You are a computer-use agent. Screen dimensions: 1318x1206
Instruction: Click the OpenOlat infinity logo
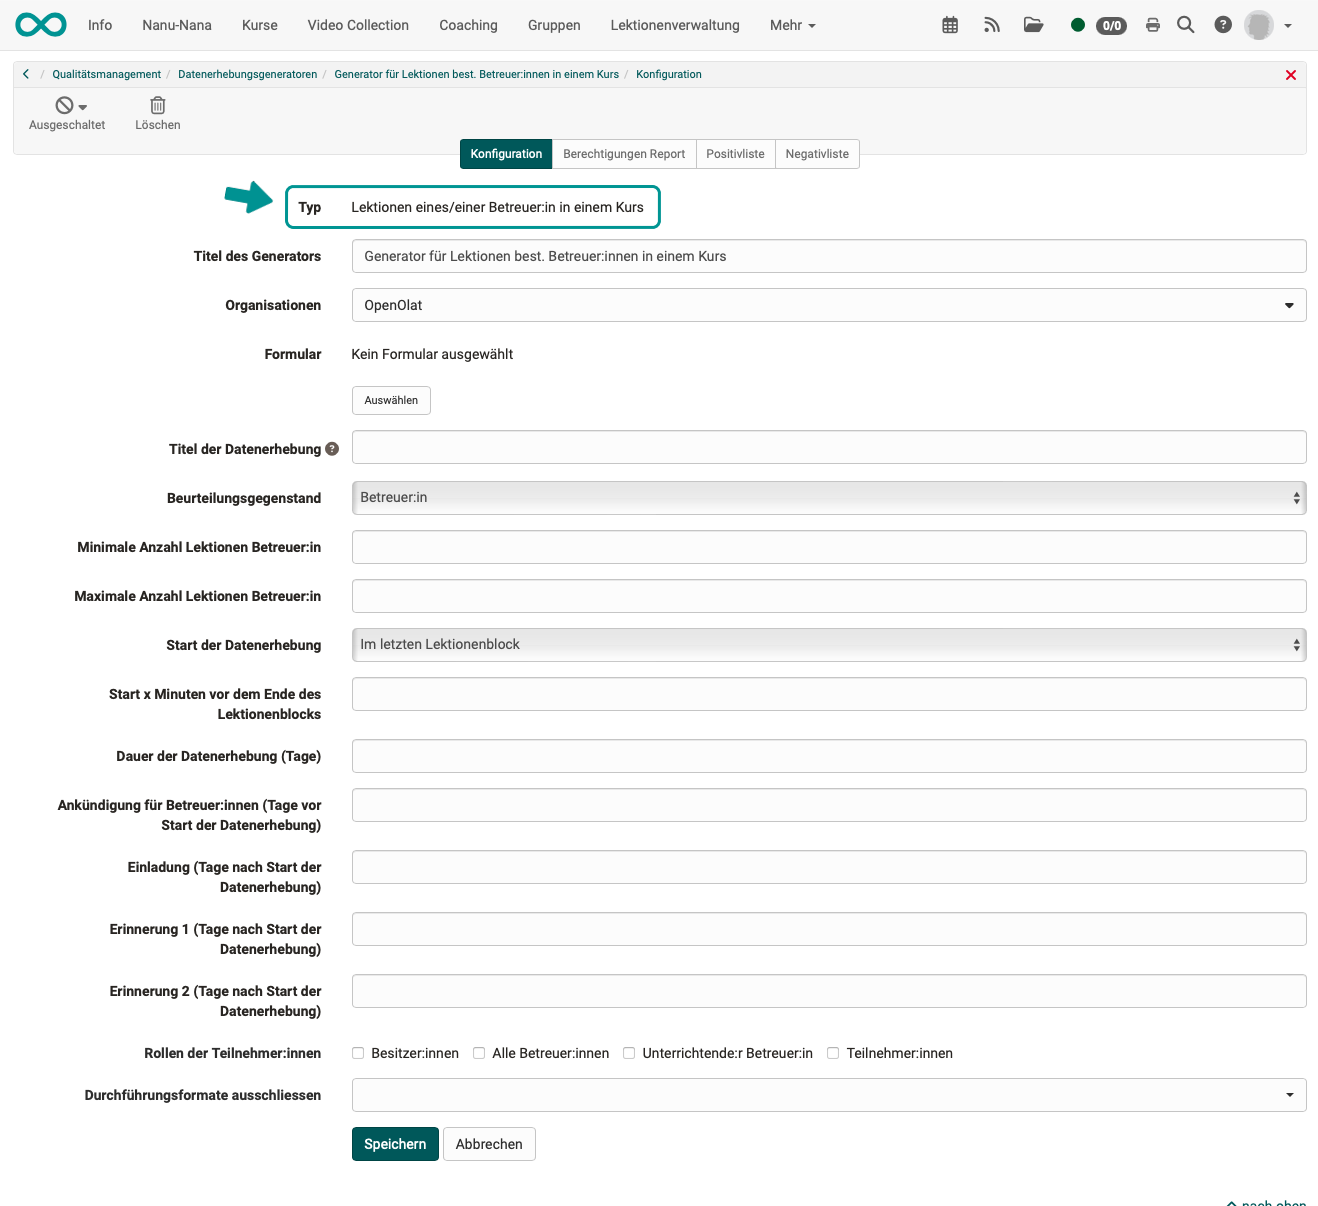40,24
